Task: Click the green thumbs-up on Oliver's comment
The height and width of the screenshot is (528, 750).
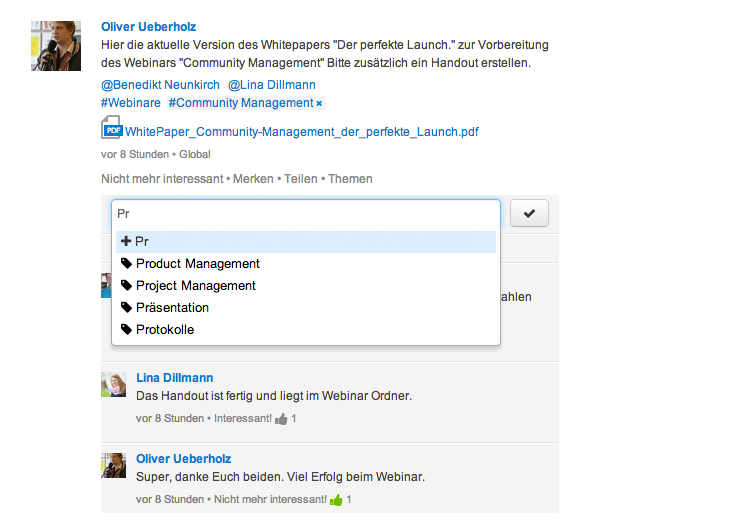Action: 336,500
